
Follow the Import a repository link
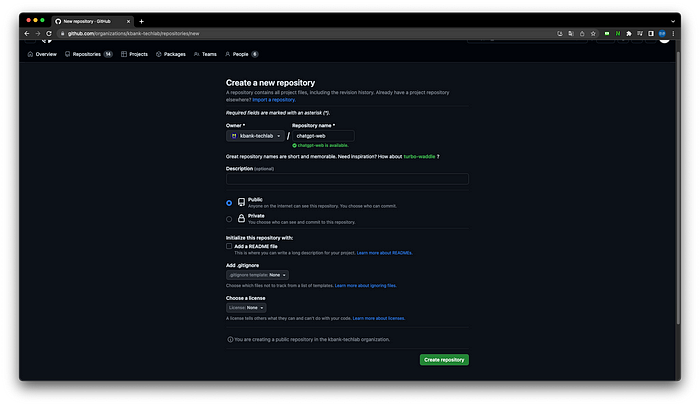pyautogui.click(x=272, y=100)
